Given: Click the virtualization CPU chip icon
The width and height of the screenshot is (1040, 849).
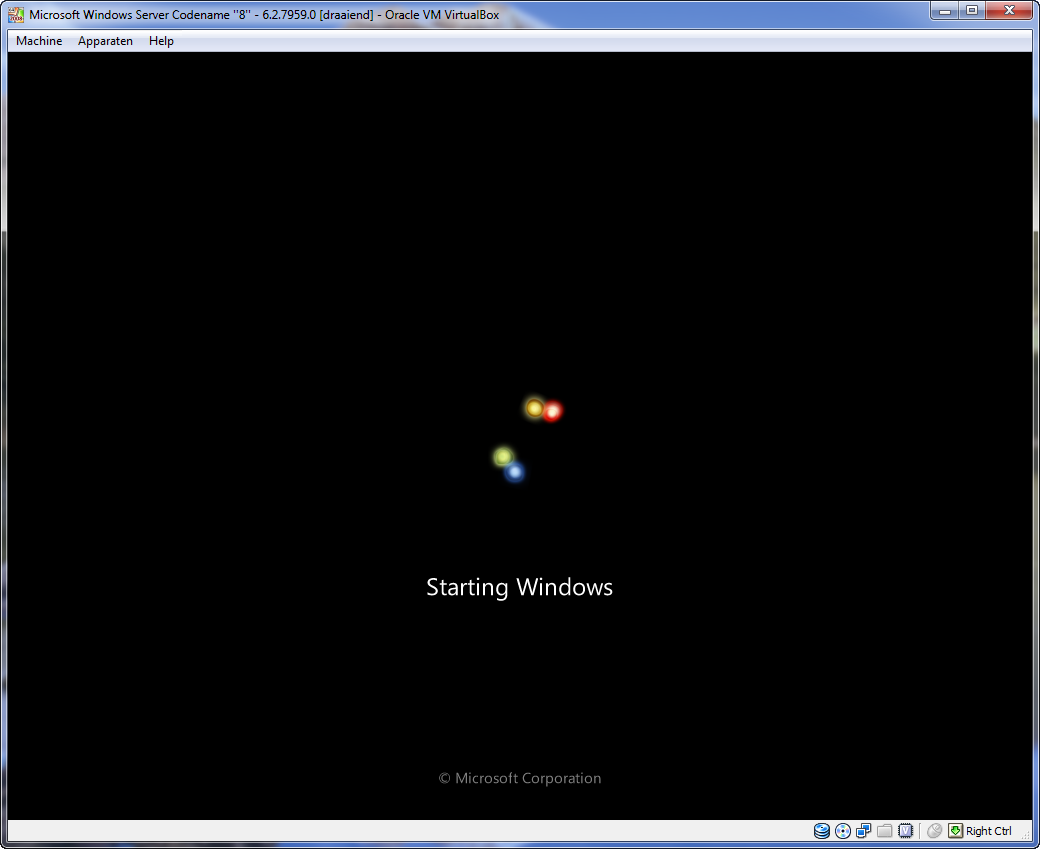Looking at the screenshot, I should tap(905, 831).
